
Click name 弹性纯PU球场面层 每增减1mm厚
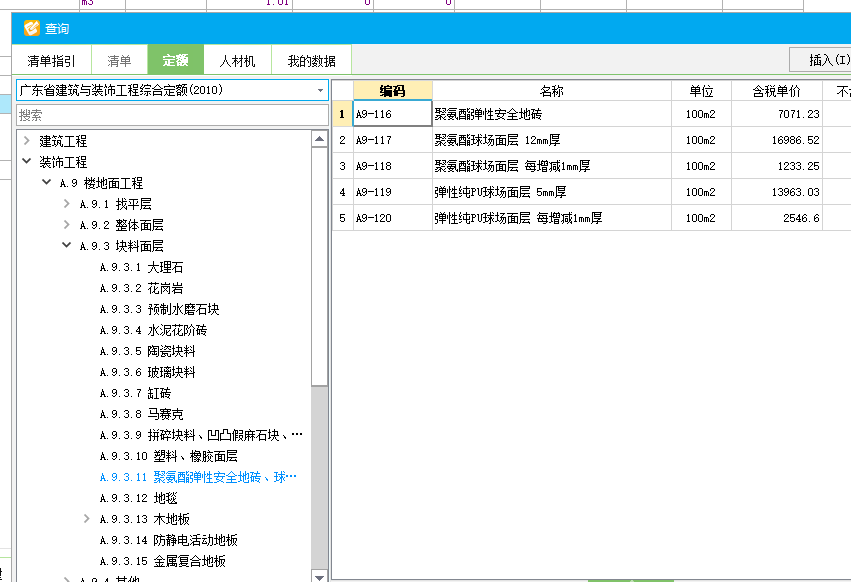(x=518, y=218)
